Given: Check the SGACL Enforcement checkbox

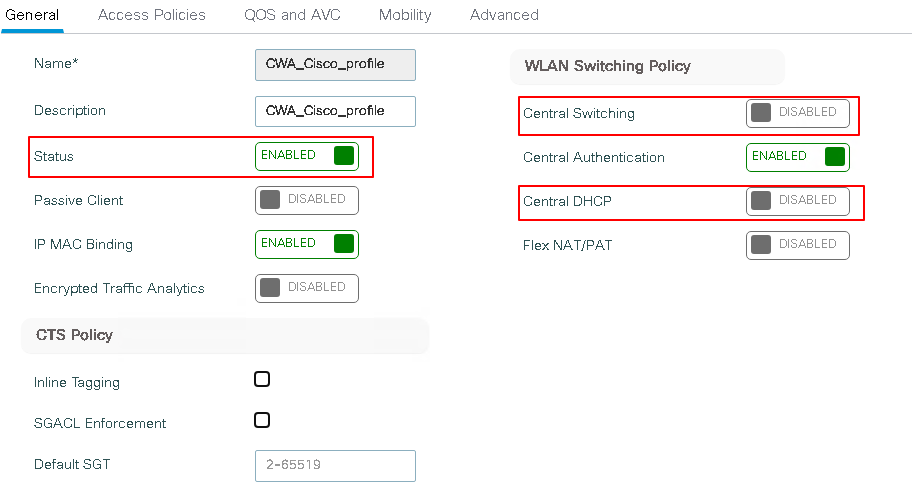Looking at the screenshot, I should tap(262, 420).
